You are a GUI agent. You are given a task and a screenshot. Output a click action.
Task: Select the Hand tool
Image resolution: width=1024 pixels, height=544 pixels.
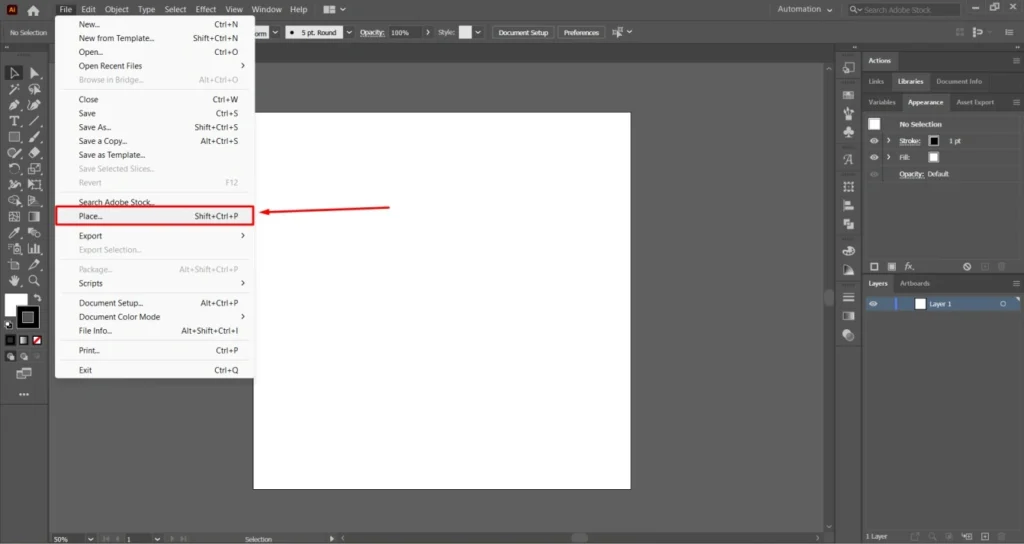(x=14, y=281)
